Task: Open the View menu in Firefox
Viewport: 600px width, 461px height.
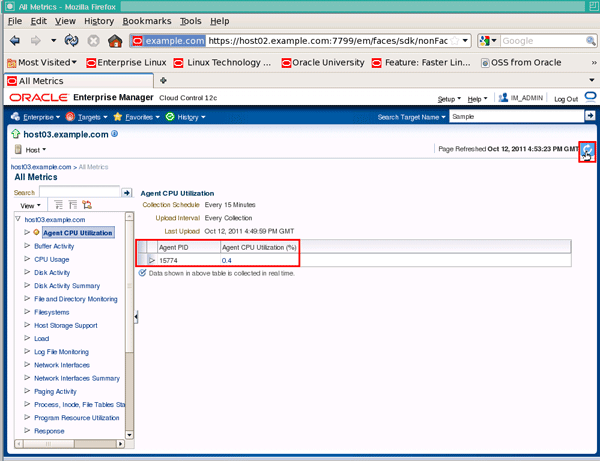Action: (x=65, y=21)
